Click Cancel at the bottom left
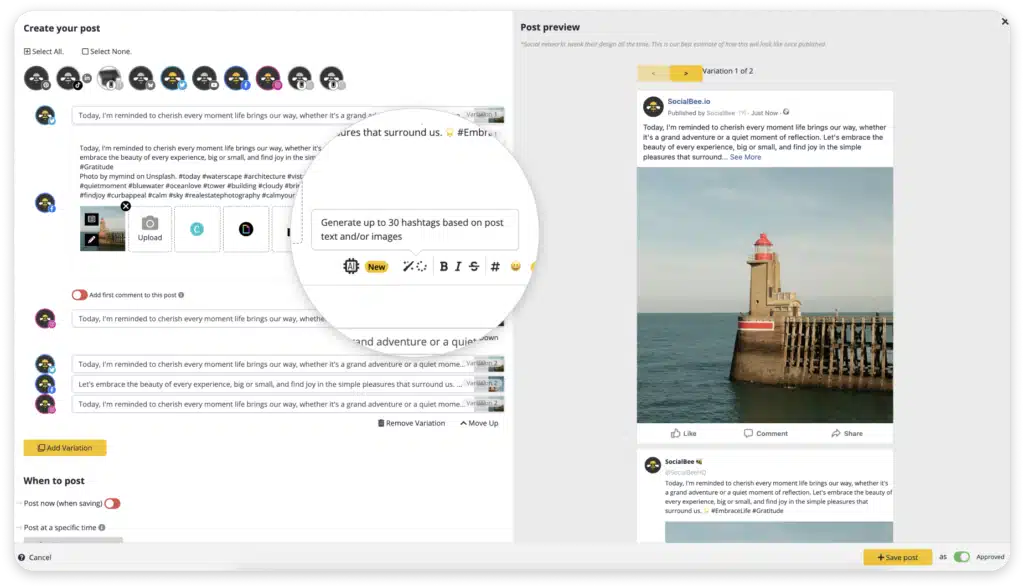Screen dimensions: 1024x588 [40, 557]
